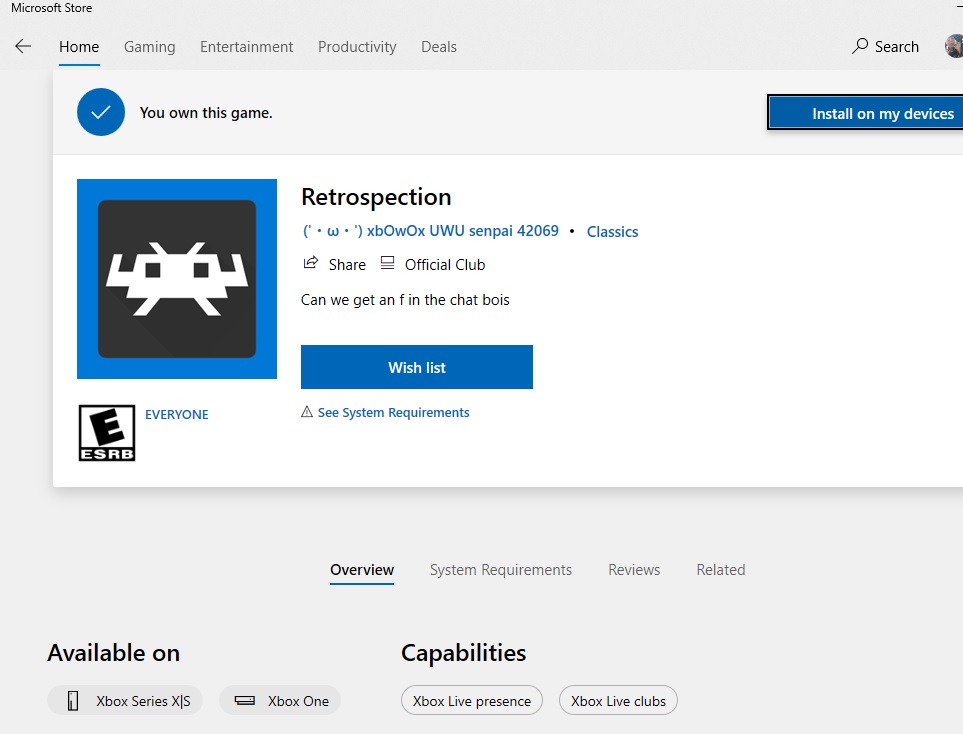Image resolution: width=963 pixels, height=734 pixels.
Task: Open the Gaming tab
Action: (149, 47)
